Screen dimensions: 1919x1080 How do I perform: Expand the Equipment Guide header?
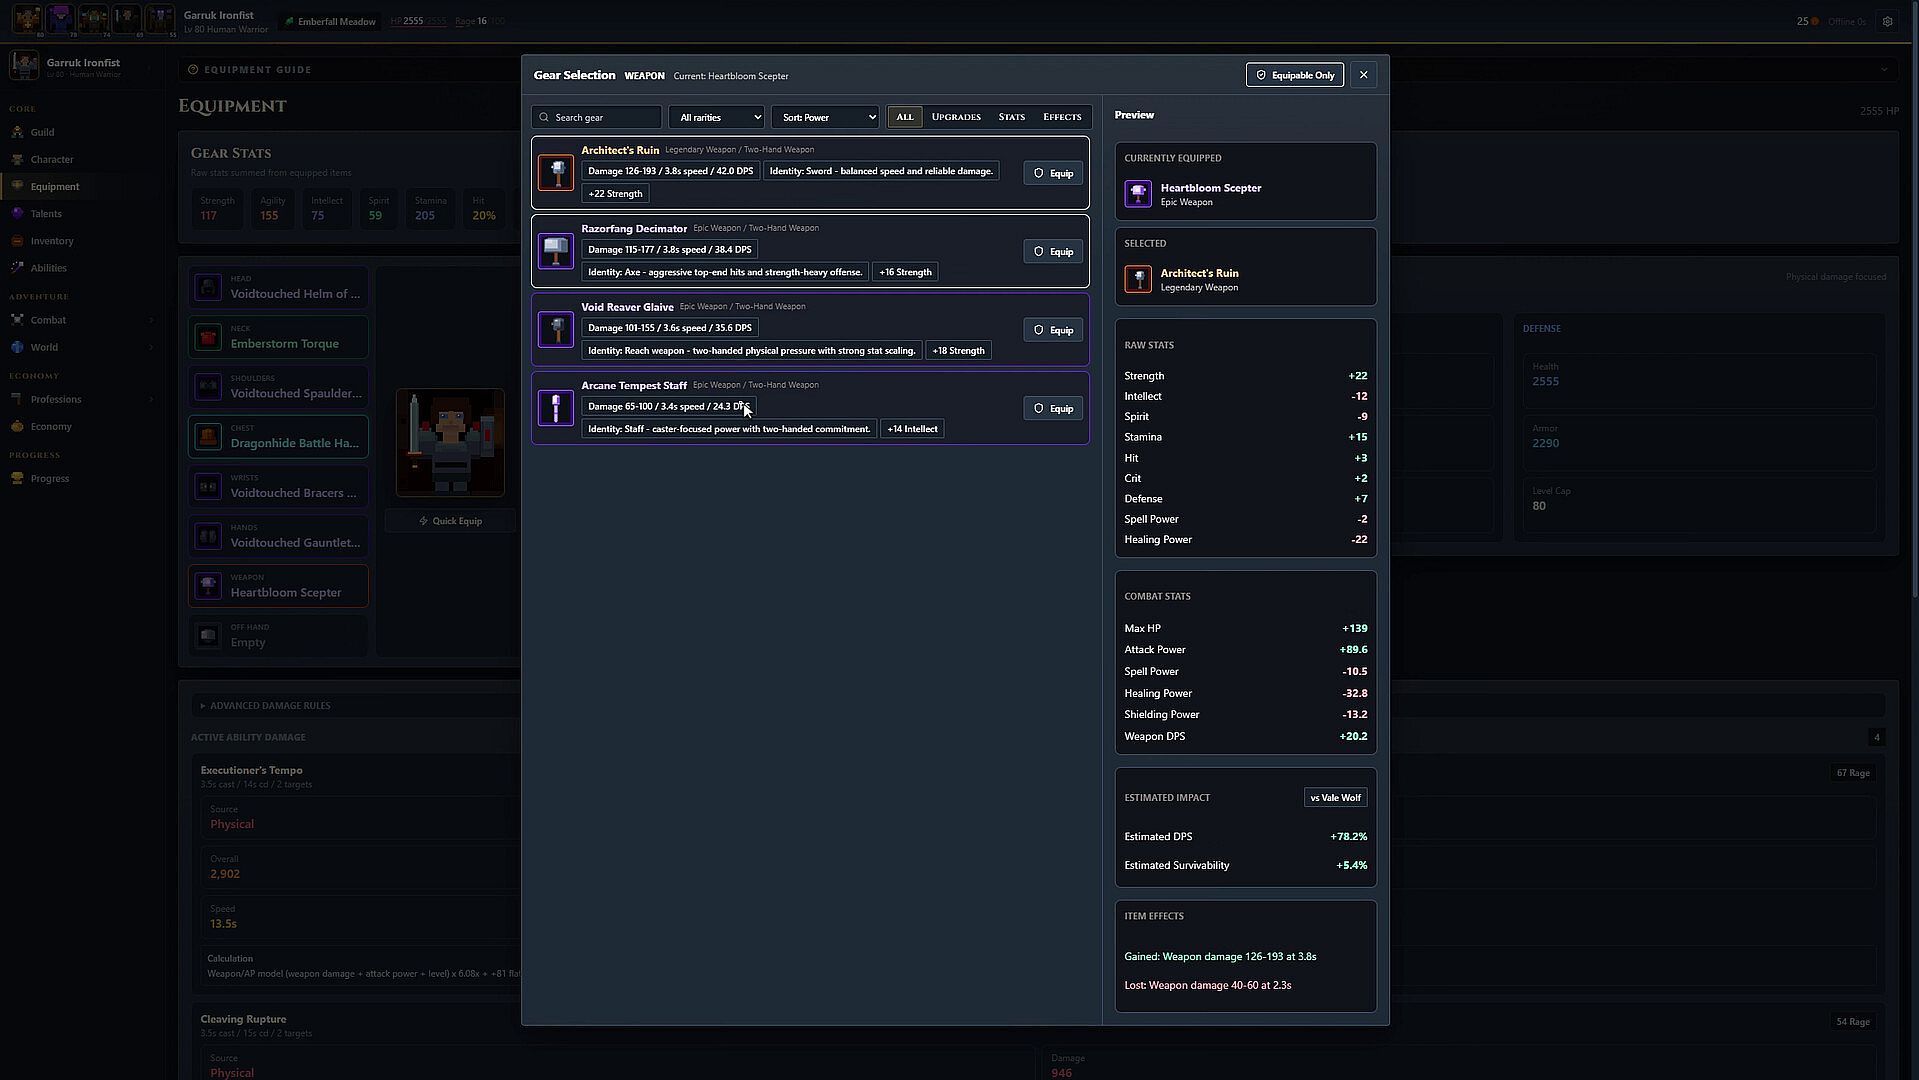point(1037,70)
